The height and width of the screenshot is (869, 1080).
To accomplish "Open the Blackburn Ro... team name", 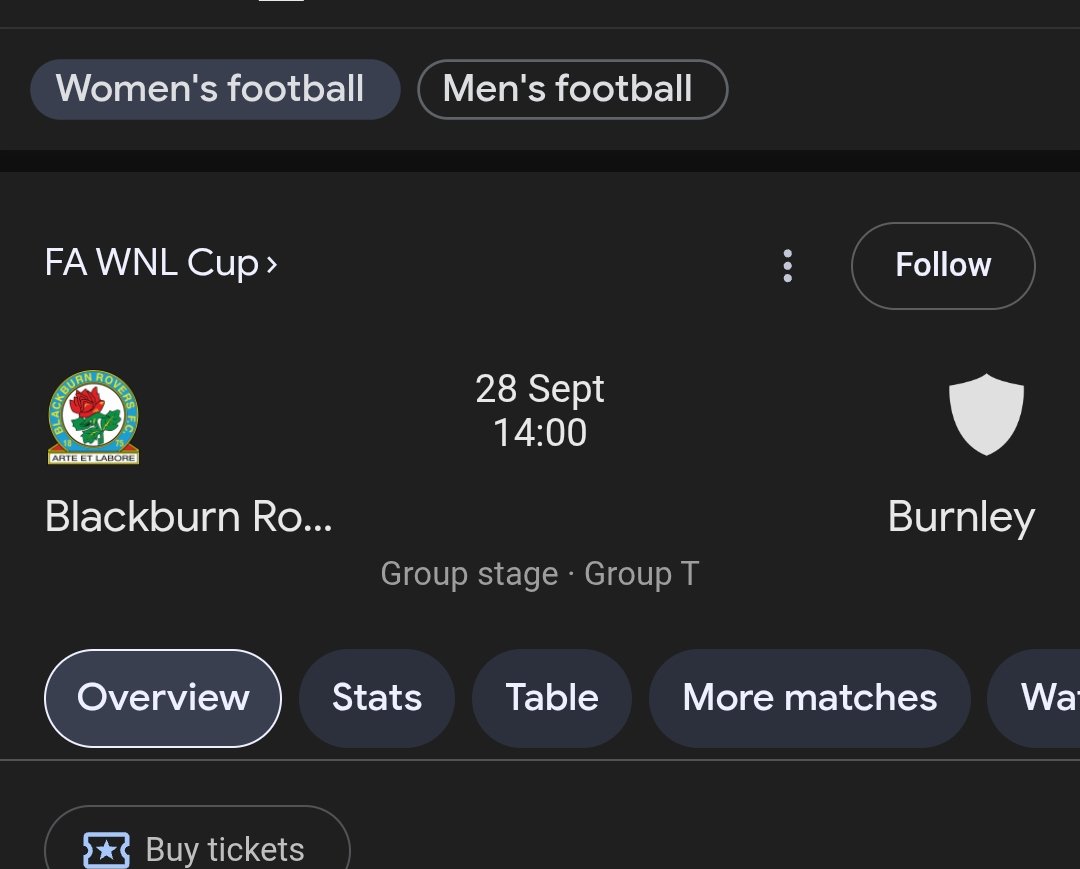I will [x=188, y=516].
